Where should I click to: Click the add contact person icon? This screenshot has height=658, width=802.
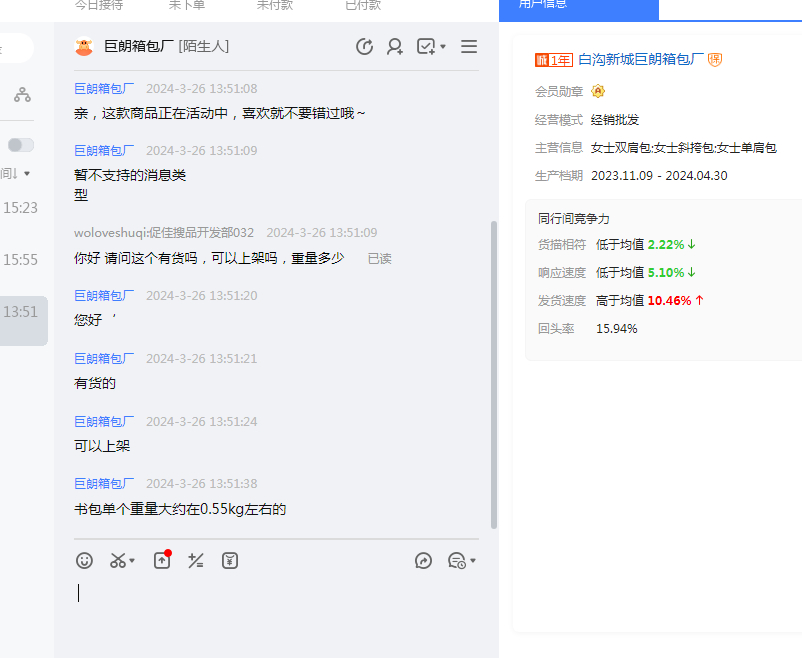coord(395,47)
